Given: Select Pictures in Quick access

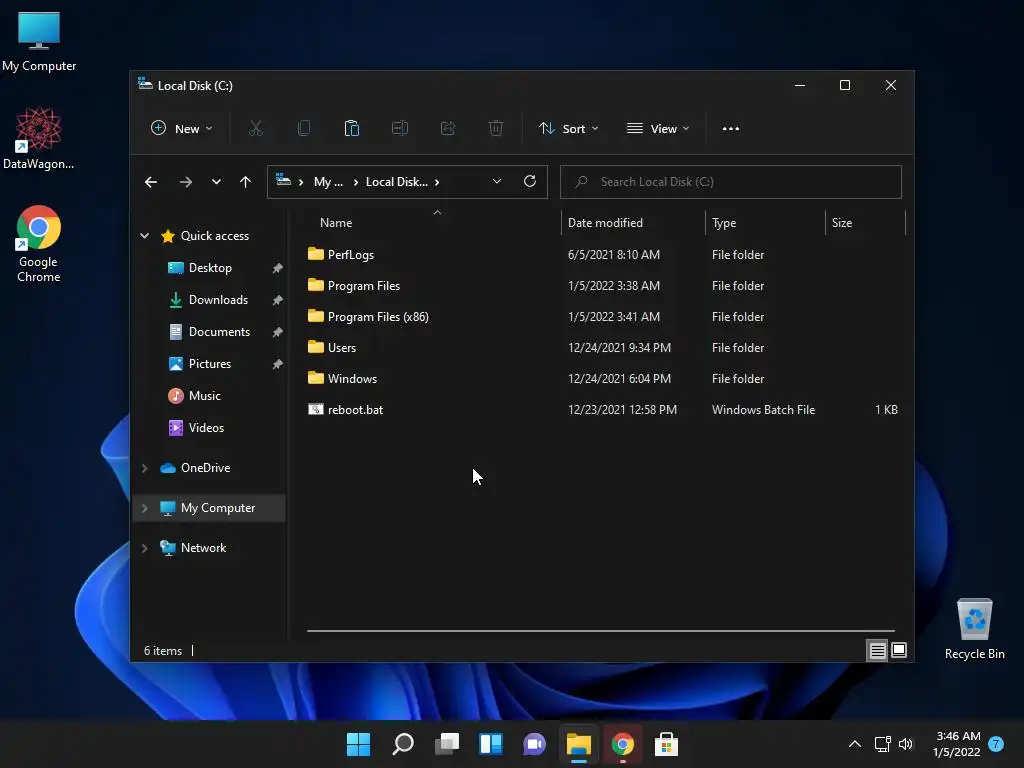Looking at the screenshot, I should point(210,364).
